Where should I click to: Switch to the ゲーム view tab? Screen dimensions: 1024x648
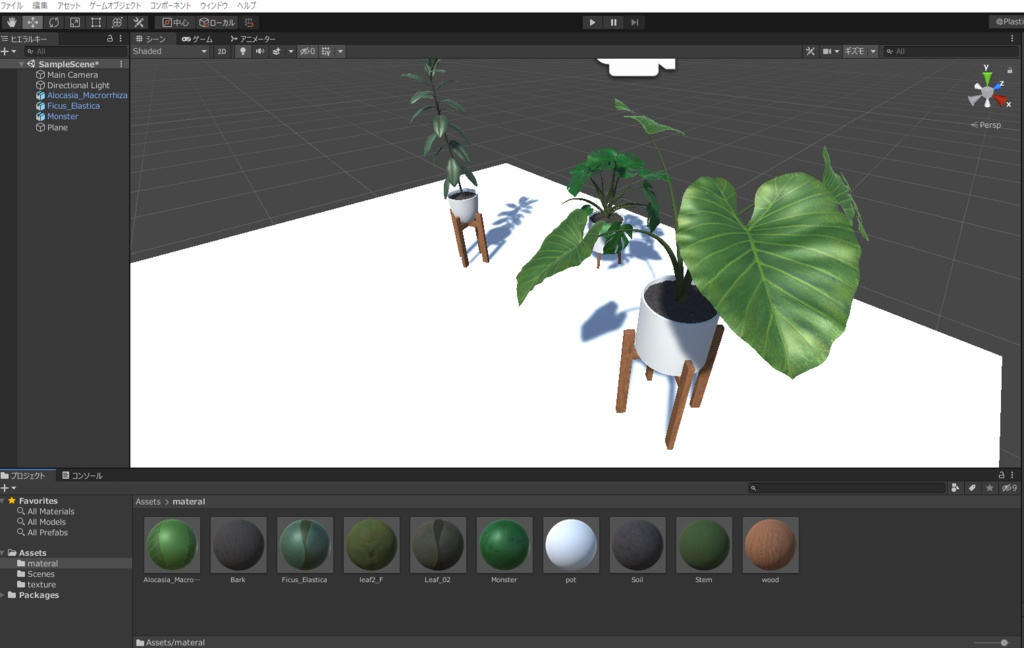pyautogui.click(x=200, y=39)
